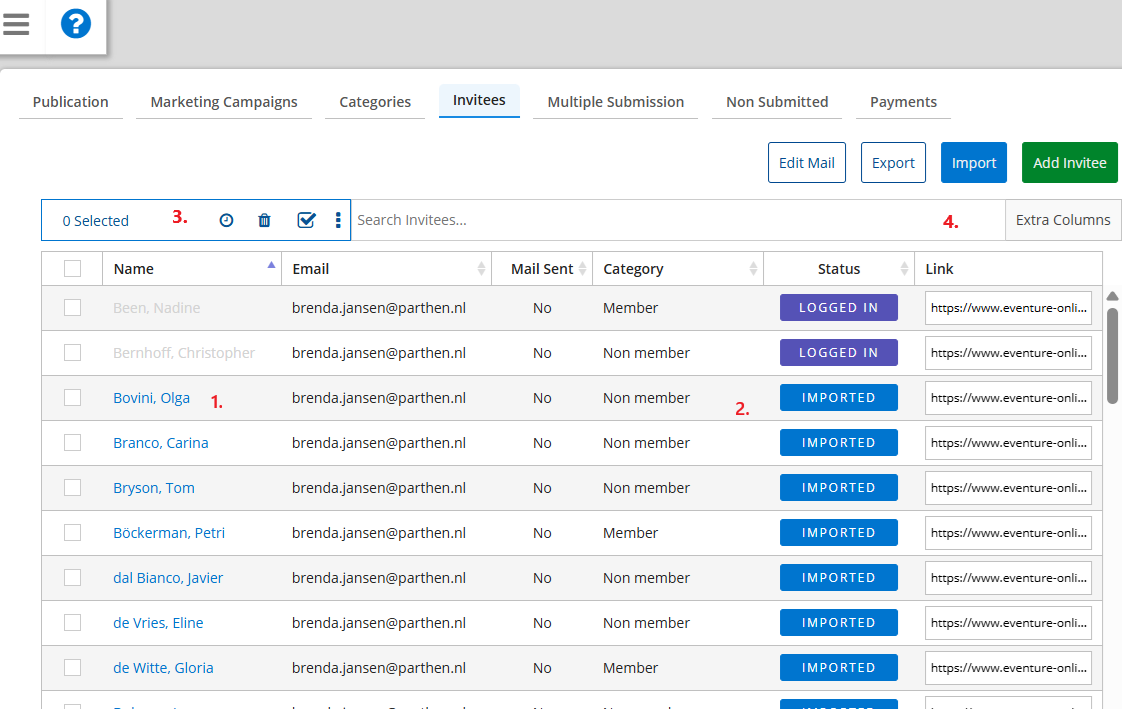Click the vertical scrollbar thumb
The height and width of the screenshot is (709, 1122).
pos(1112,355)
